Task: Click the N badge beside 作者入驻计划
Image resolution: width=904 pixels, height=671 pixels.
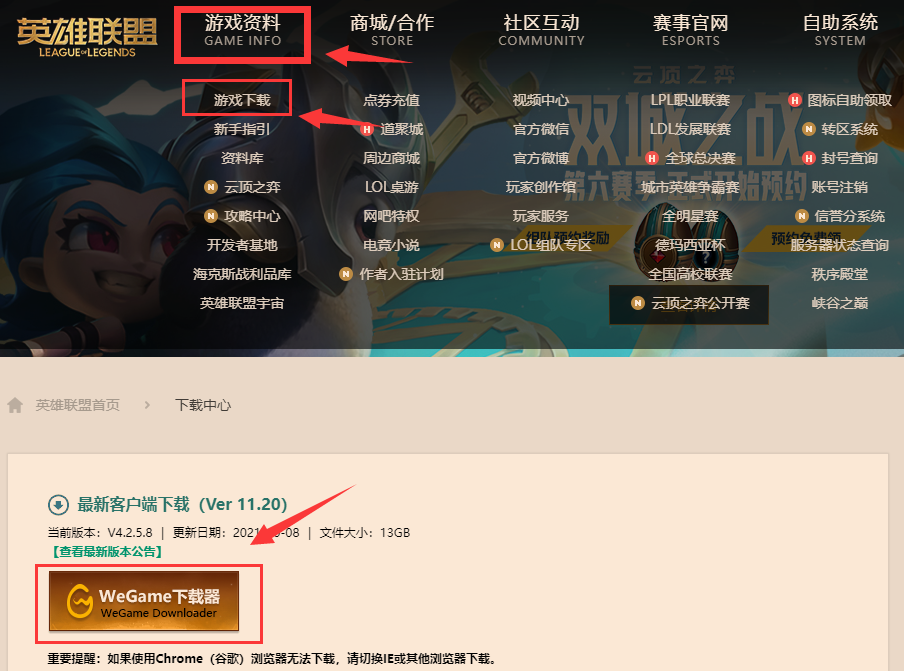Action: tap(346, 274)
